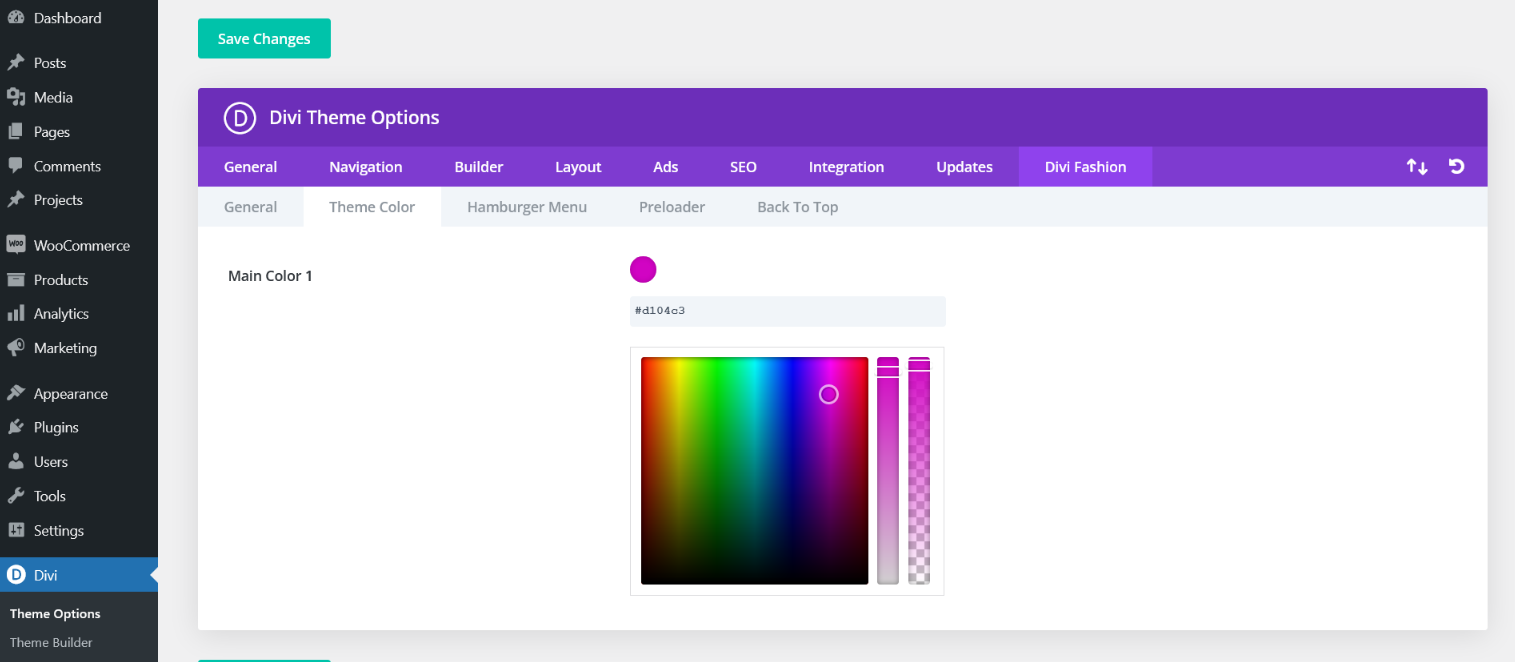Click the Projects pin icon
Viewport: 1515px width, 662px height.
coord(15,199)
